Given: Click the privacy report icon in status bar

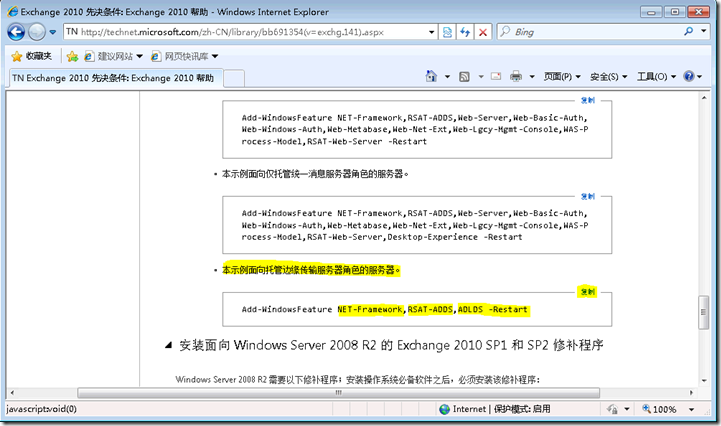Looking at the screenshot, I should tap(612, 409).
